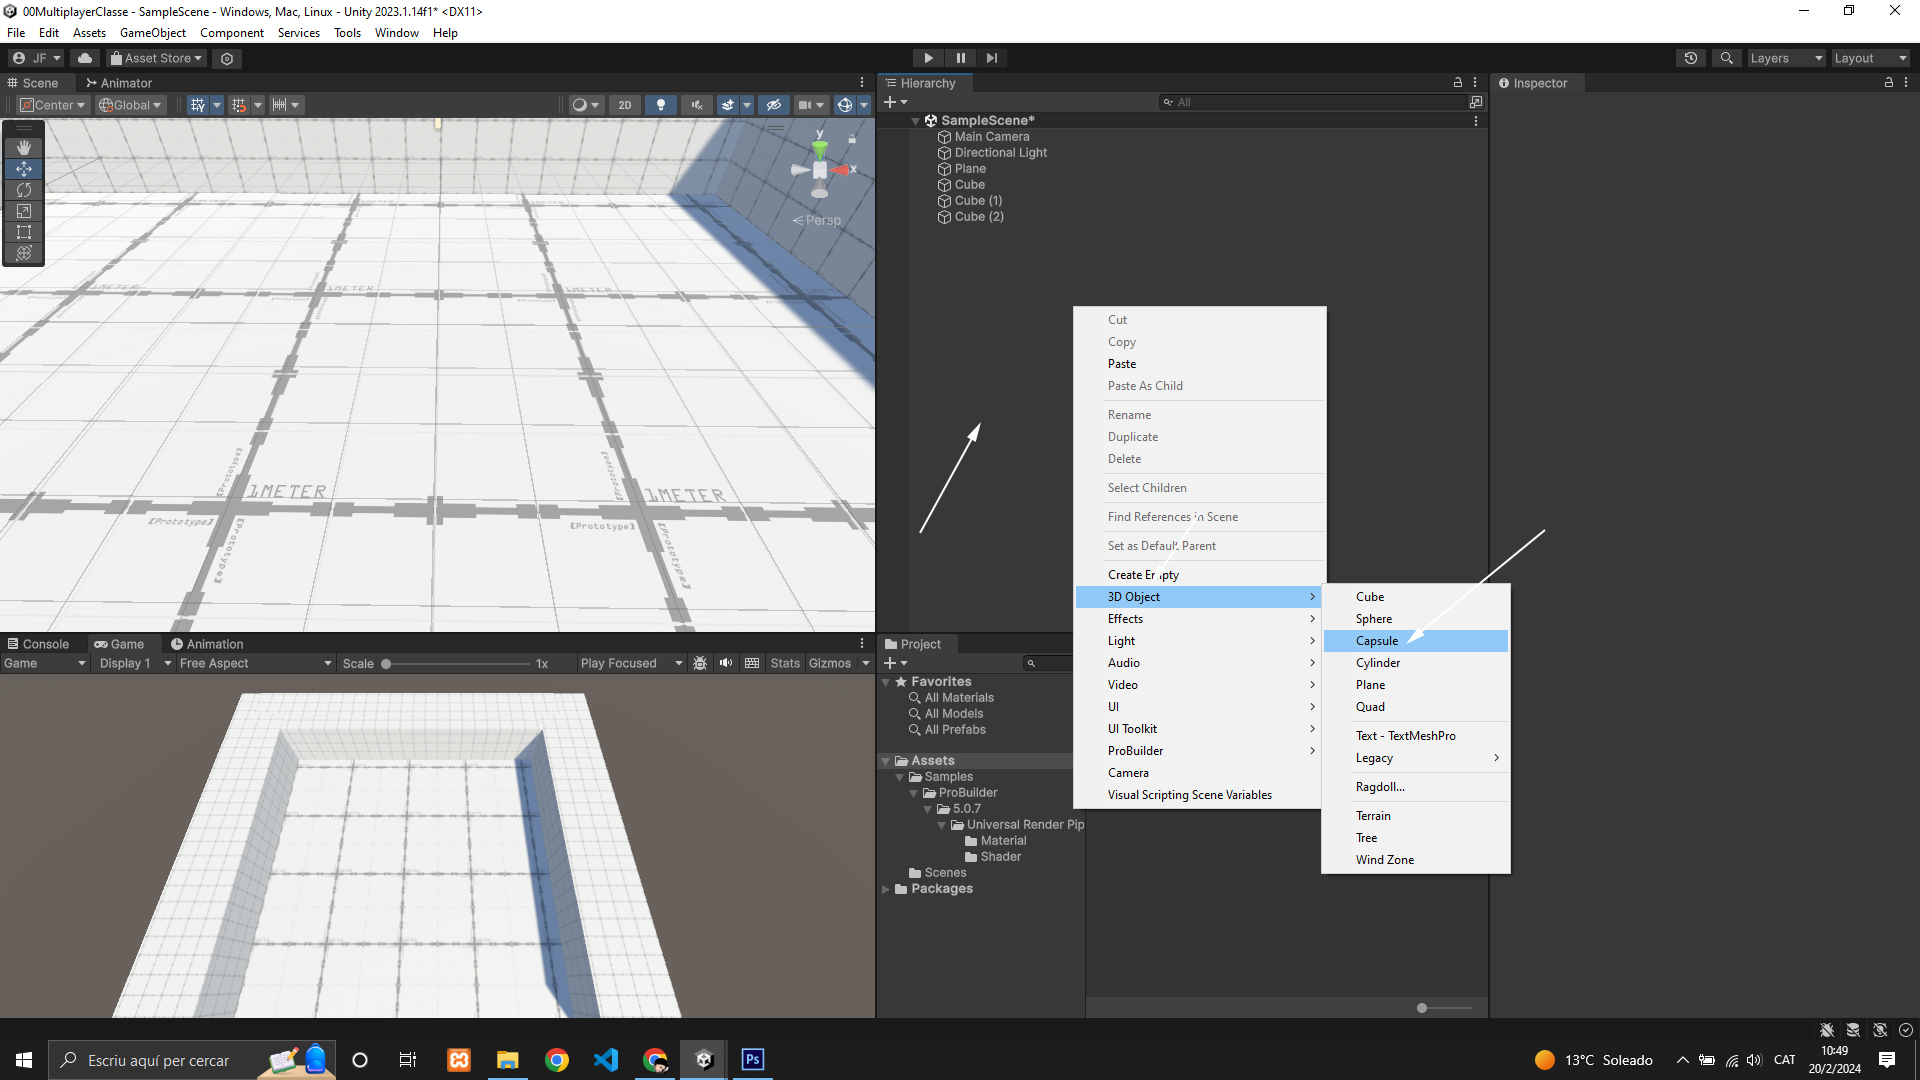The height and width of the screenshot is (1080, 1920).
Task: Collapse the Assets folder in Project panel
Action: coord(886,761)
